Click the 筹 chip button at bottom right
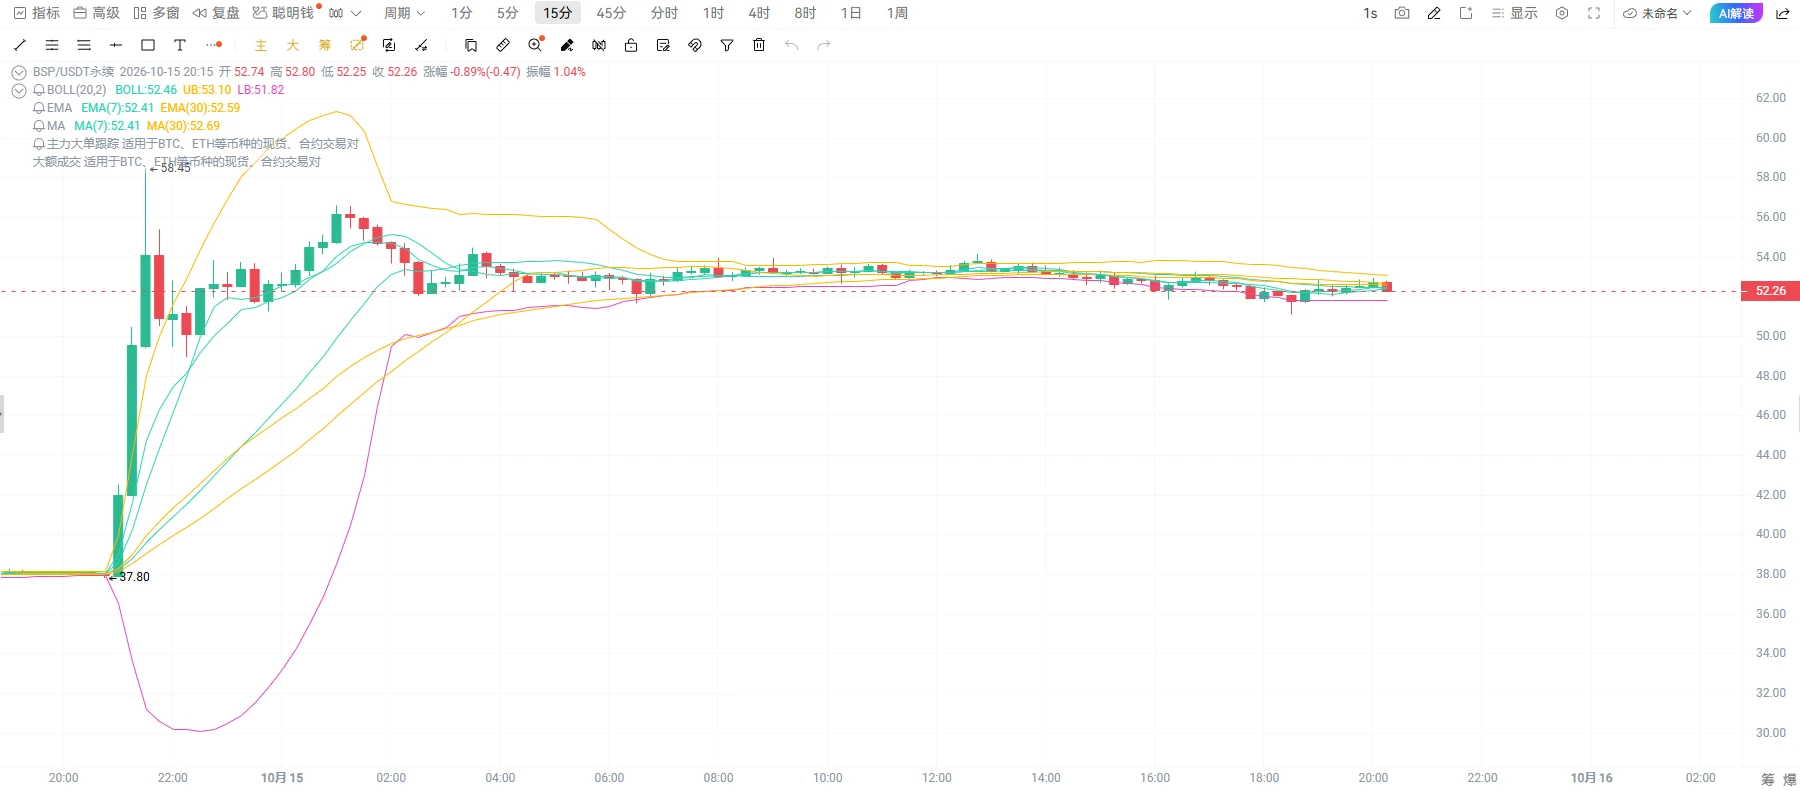Image resolution: width=1800 pixels, height=791 pixels. [x=1768, y=779]
